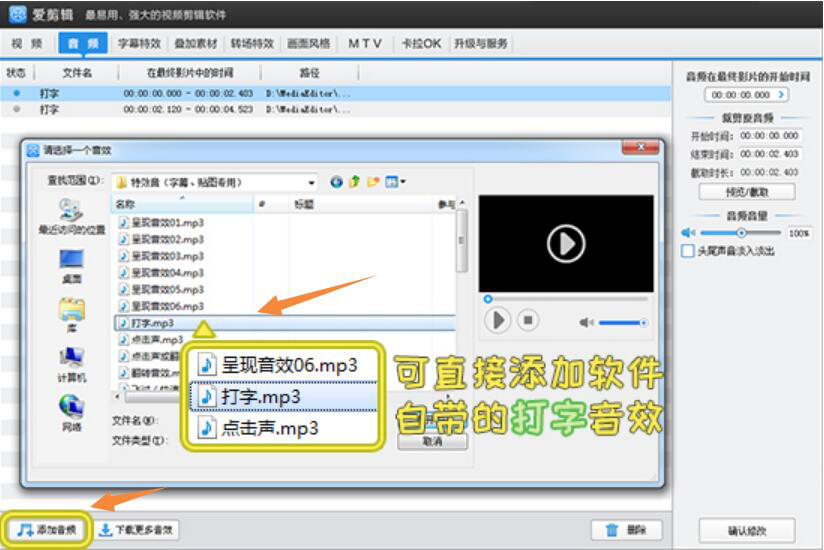
Task: Open the 画面风格 tab
Action: click(308, 44)
